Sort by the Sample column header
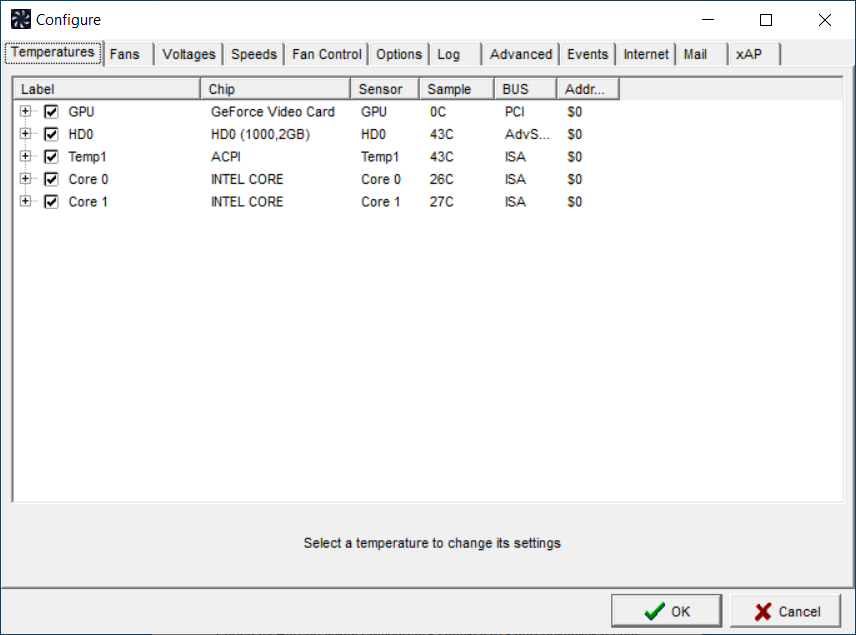The image size is (856, 635). tap(456, 89)
